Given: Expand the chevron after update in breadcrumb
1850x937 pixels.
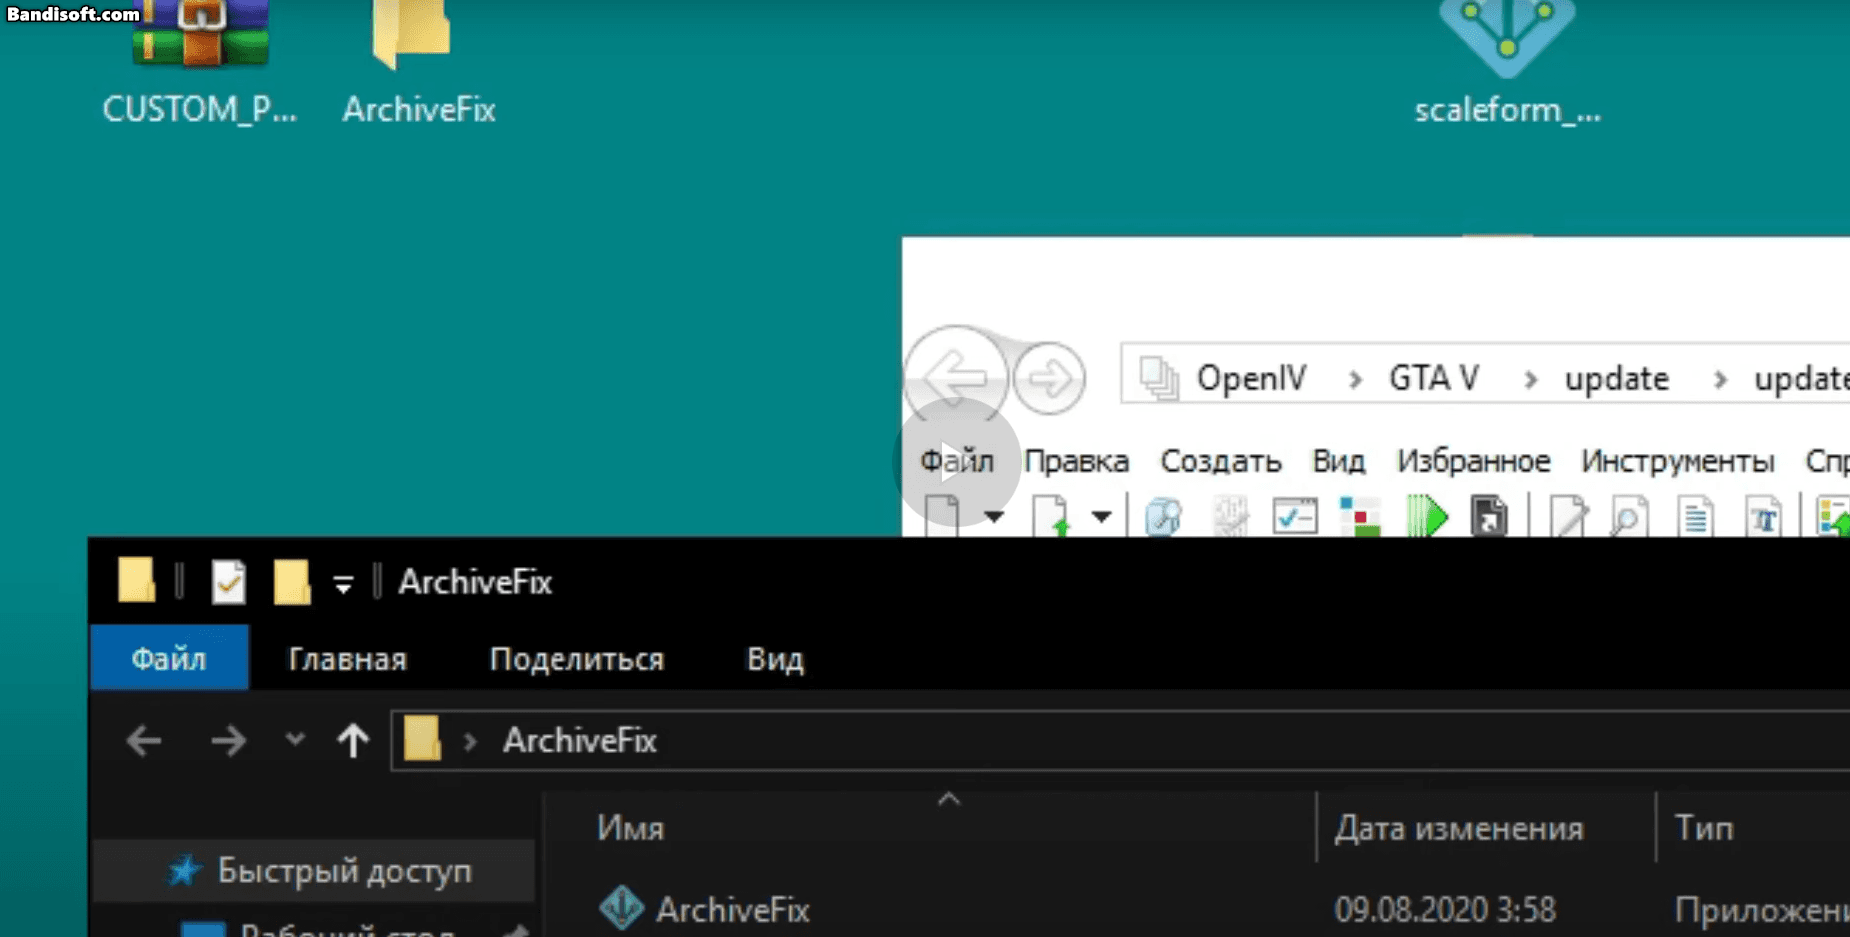Looking at the screenshot, I should tap(1720, 379).
